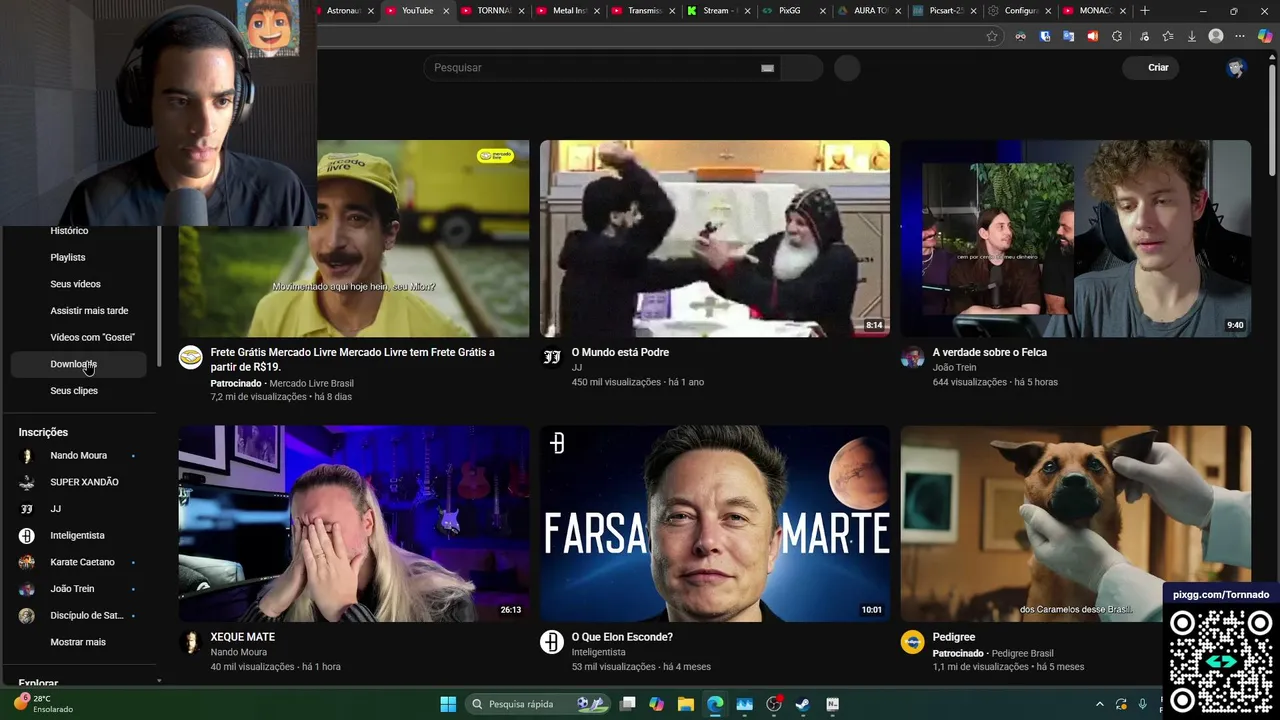The width and height of the screenshot is (1280, 720).
Task: Click the search submit button
Action: point(801,68)
